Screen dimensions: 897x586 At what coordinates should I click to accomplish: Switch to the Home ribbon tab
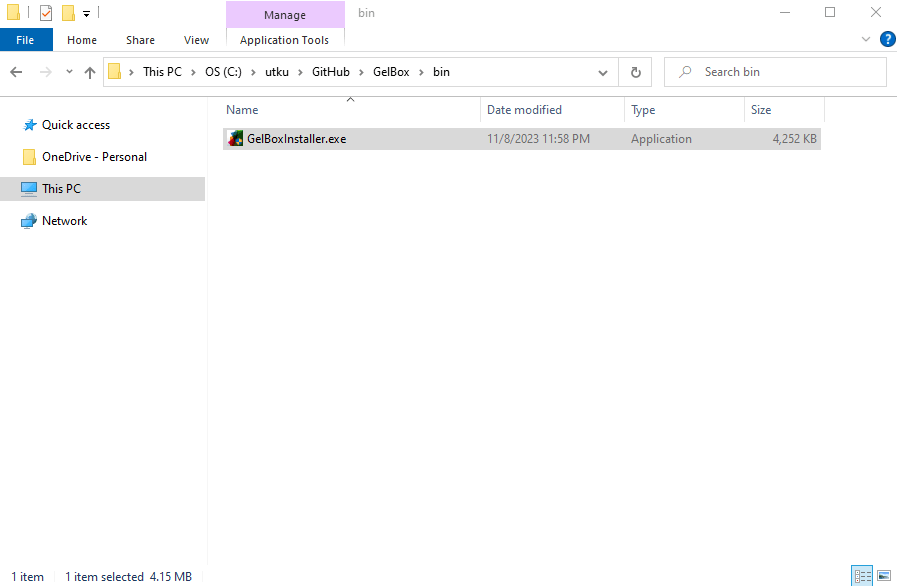[x=82, y=40]
